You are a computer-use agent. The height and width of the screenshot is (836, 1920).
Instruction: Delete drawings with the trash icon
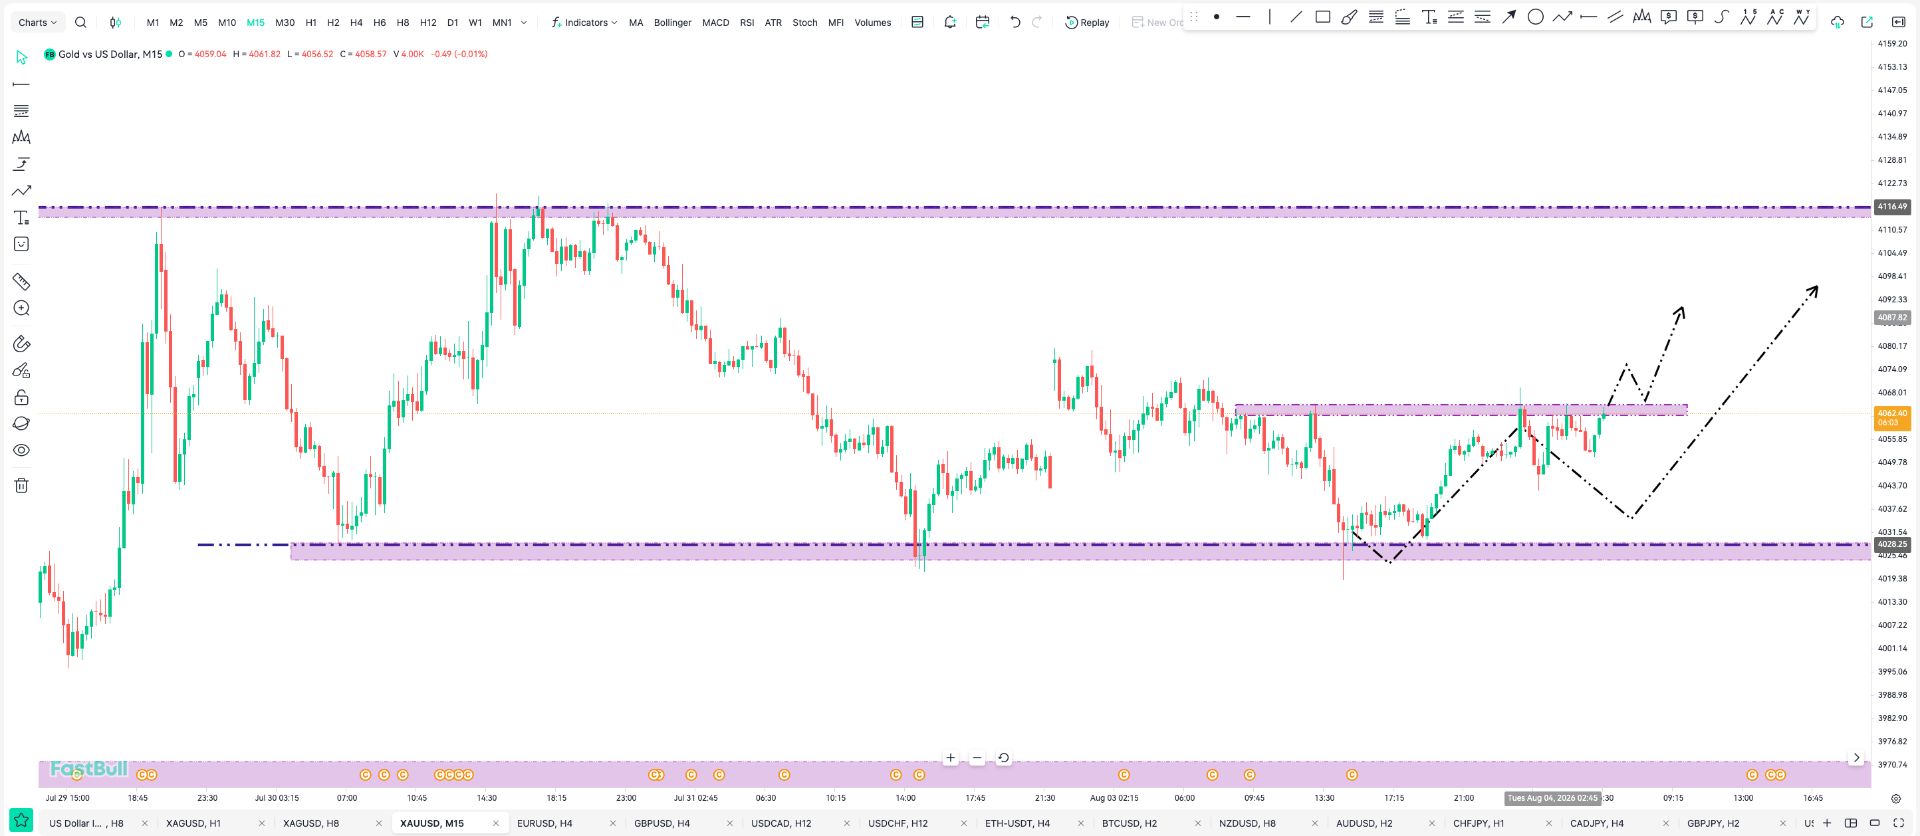[x=21, y=485]
